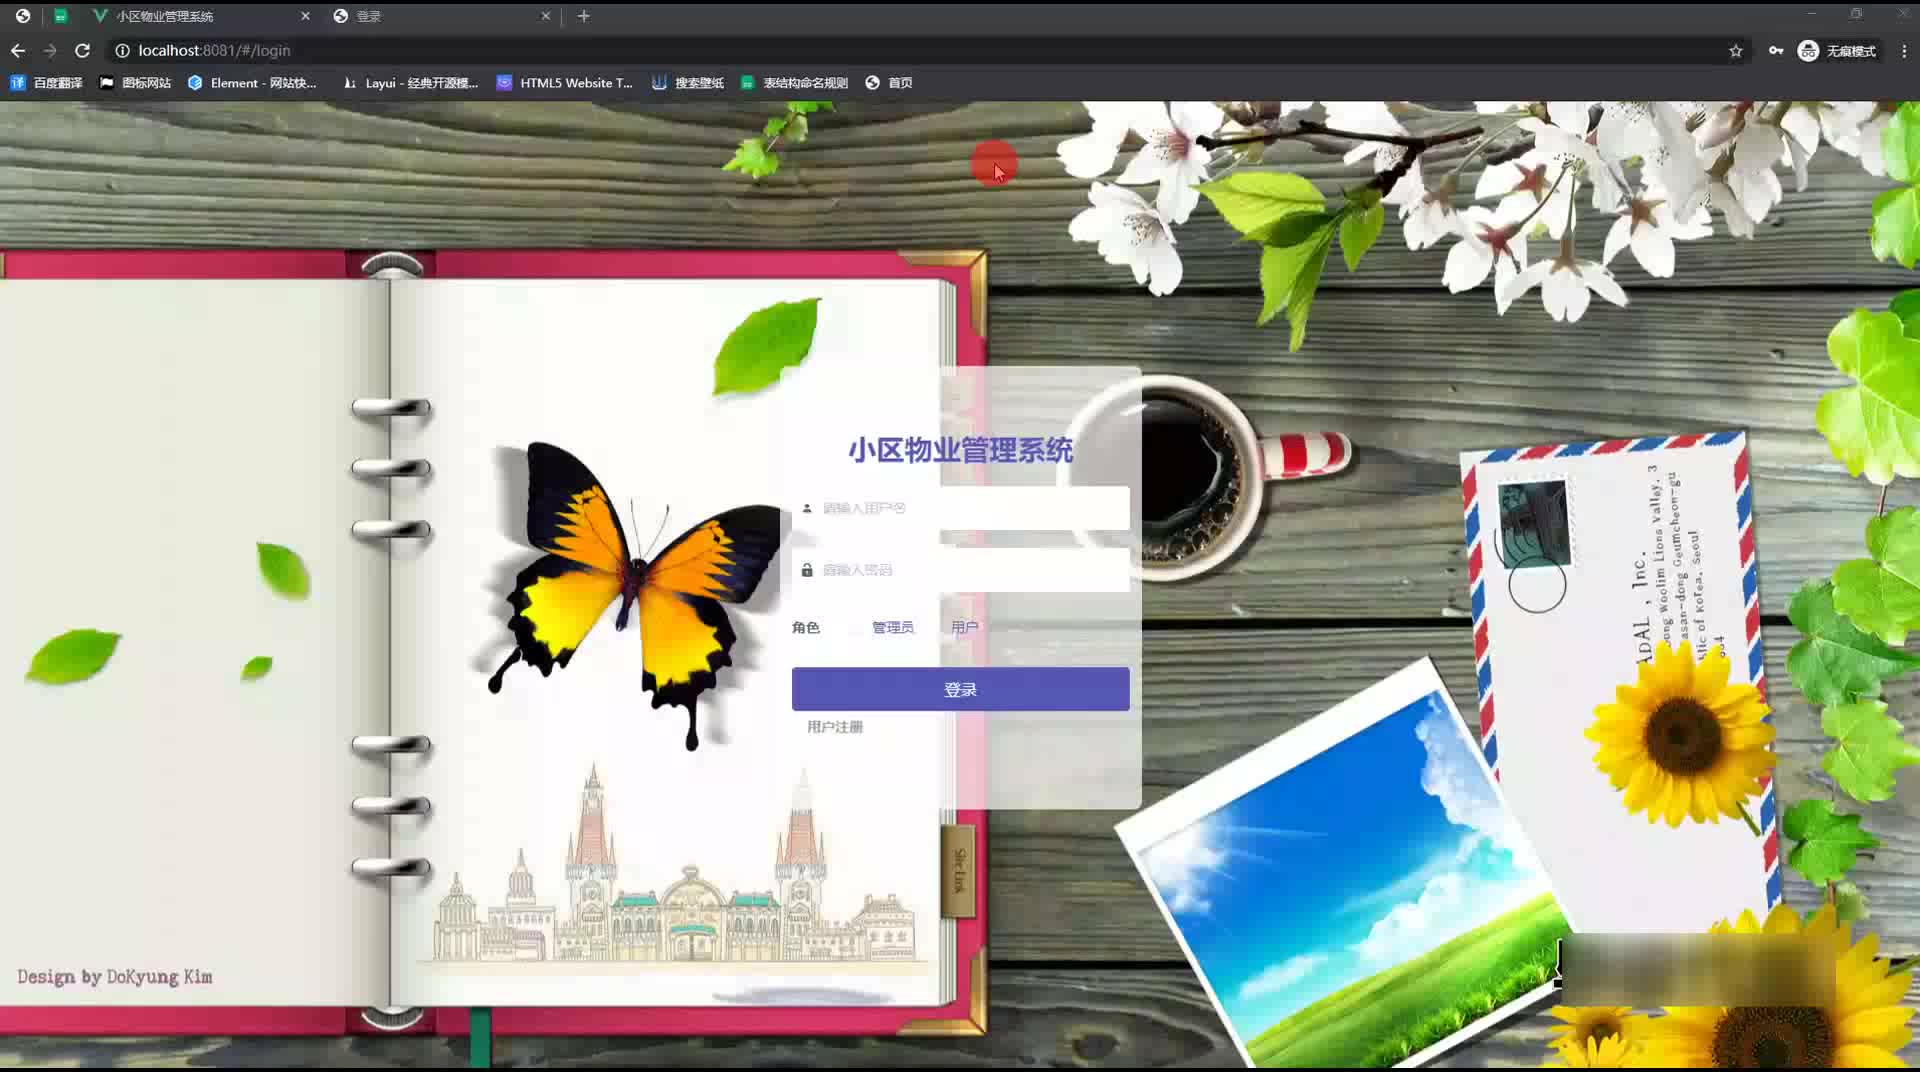Add a new browser tab

click(584, 16)
